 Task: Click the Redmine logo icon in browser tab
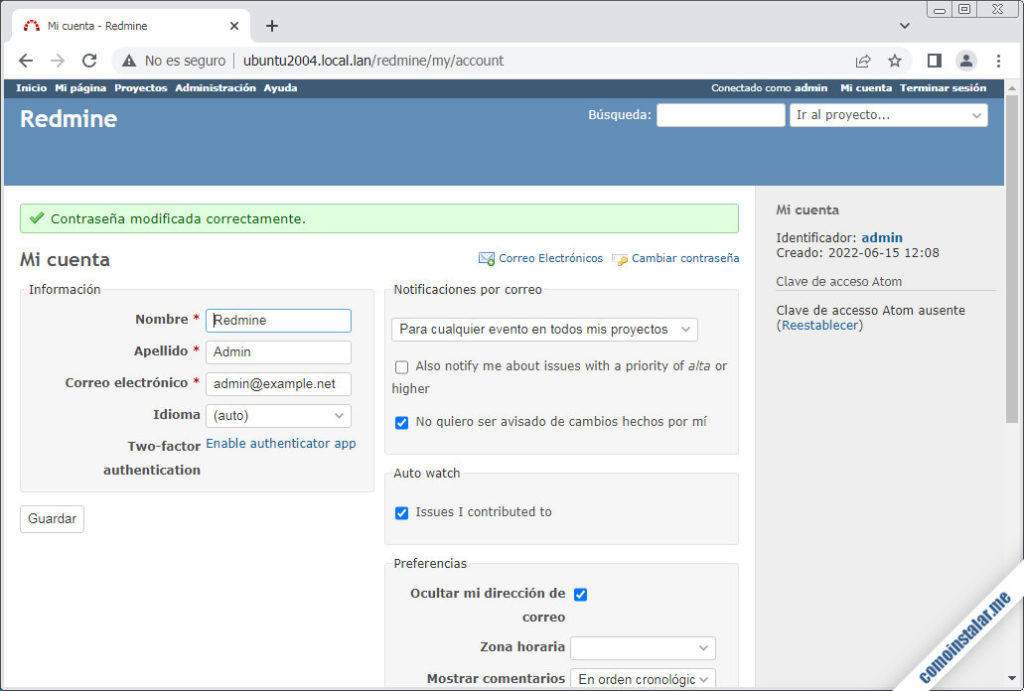pyautogui.click(x=29, y=27)
